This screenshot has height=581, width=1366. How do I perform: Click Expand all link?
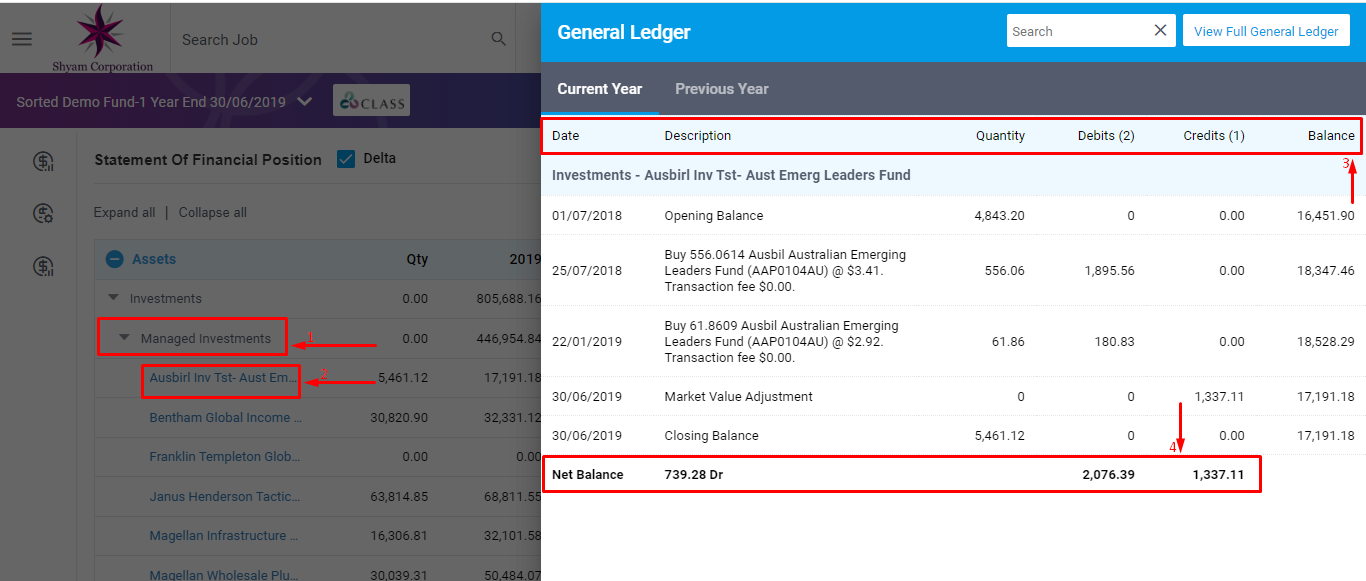tap(124, 212)
